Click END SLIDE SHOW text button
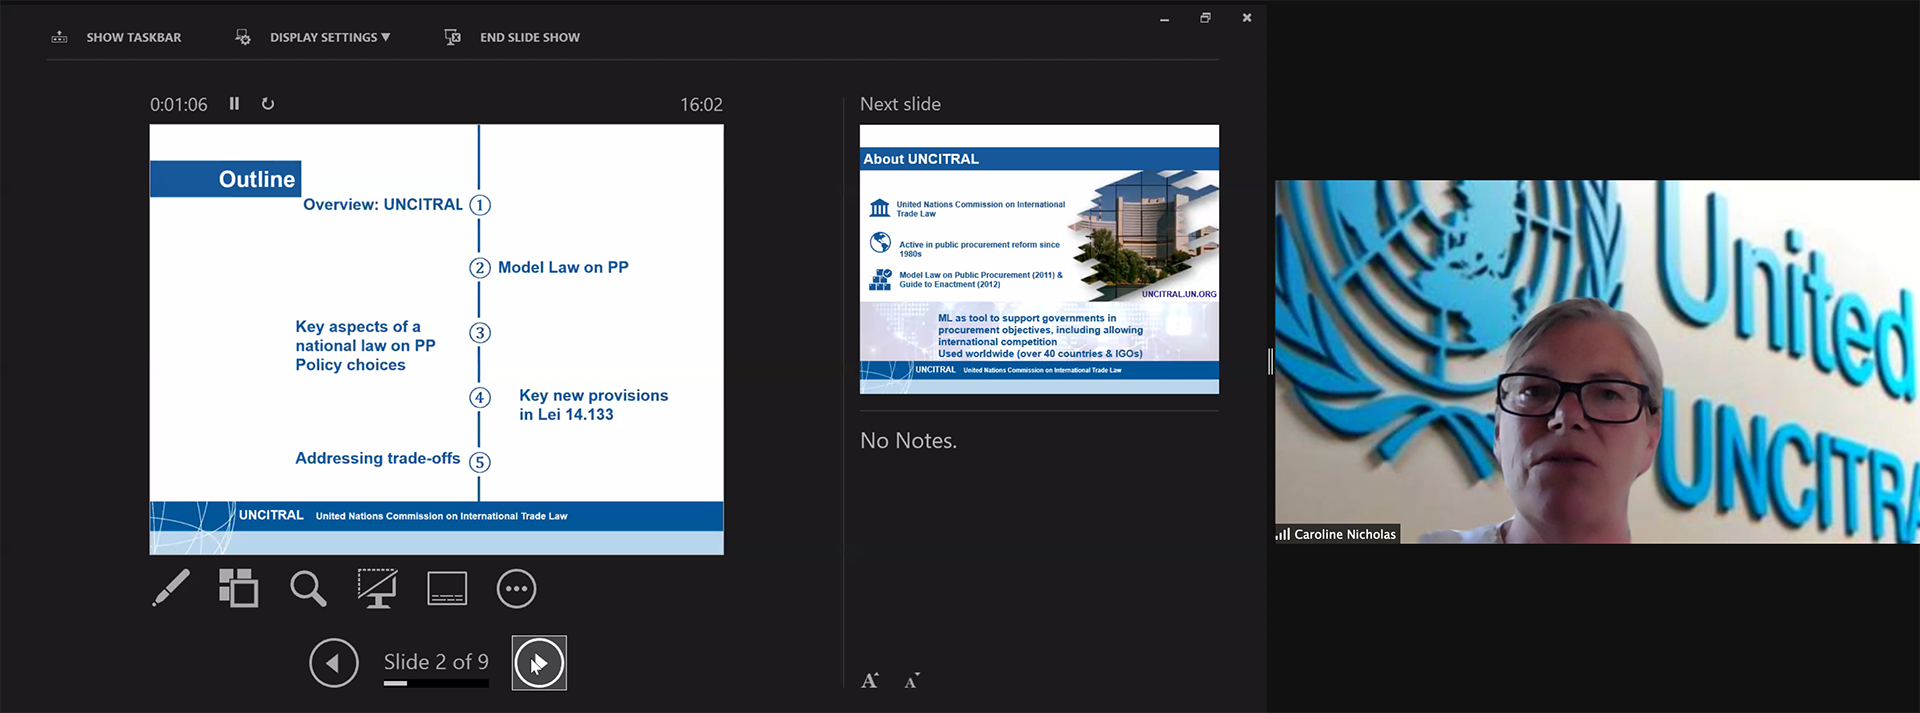1920x713 pixels. pos(530,37)
